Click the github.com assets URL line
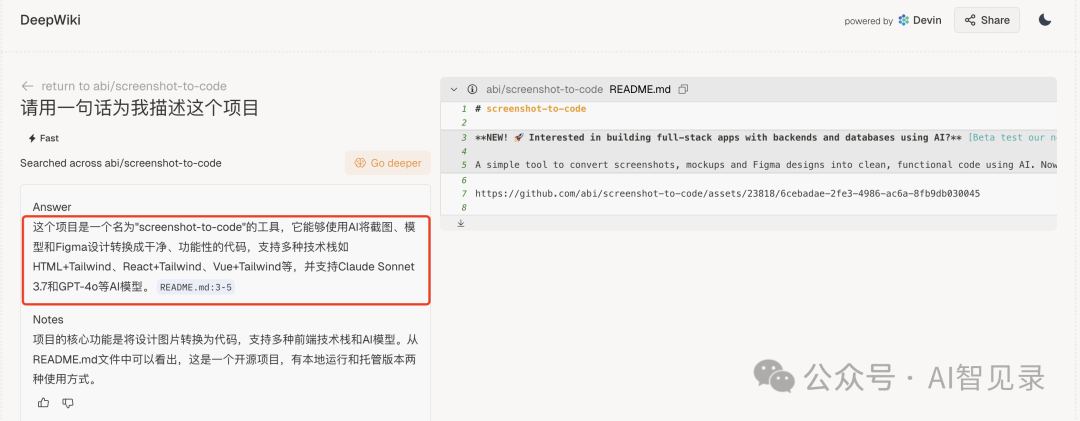This screenshot has width=1080, height=421. (727, 194)
